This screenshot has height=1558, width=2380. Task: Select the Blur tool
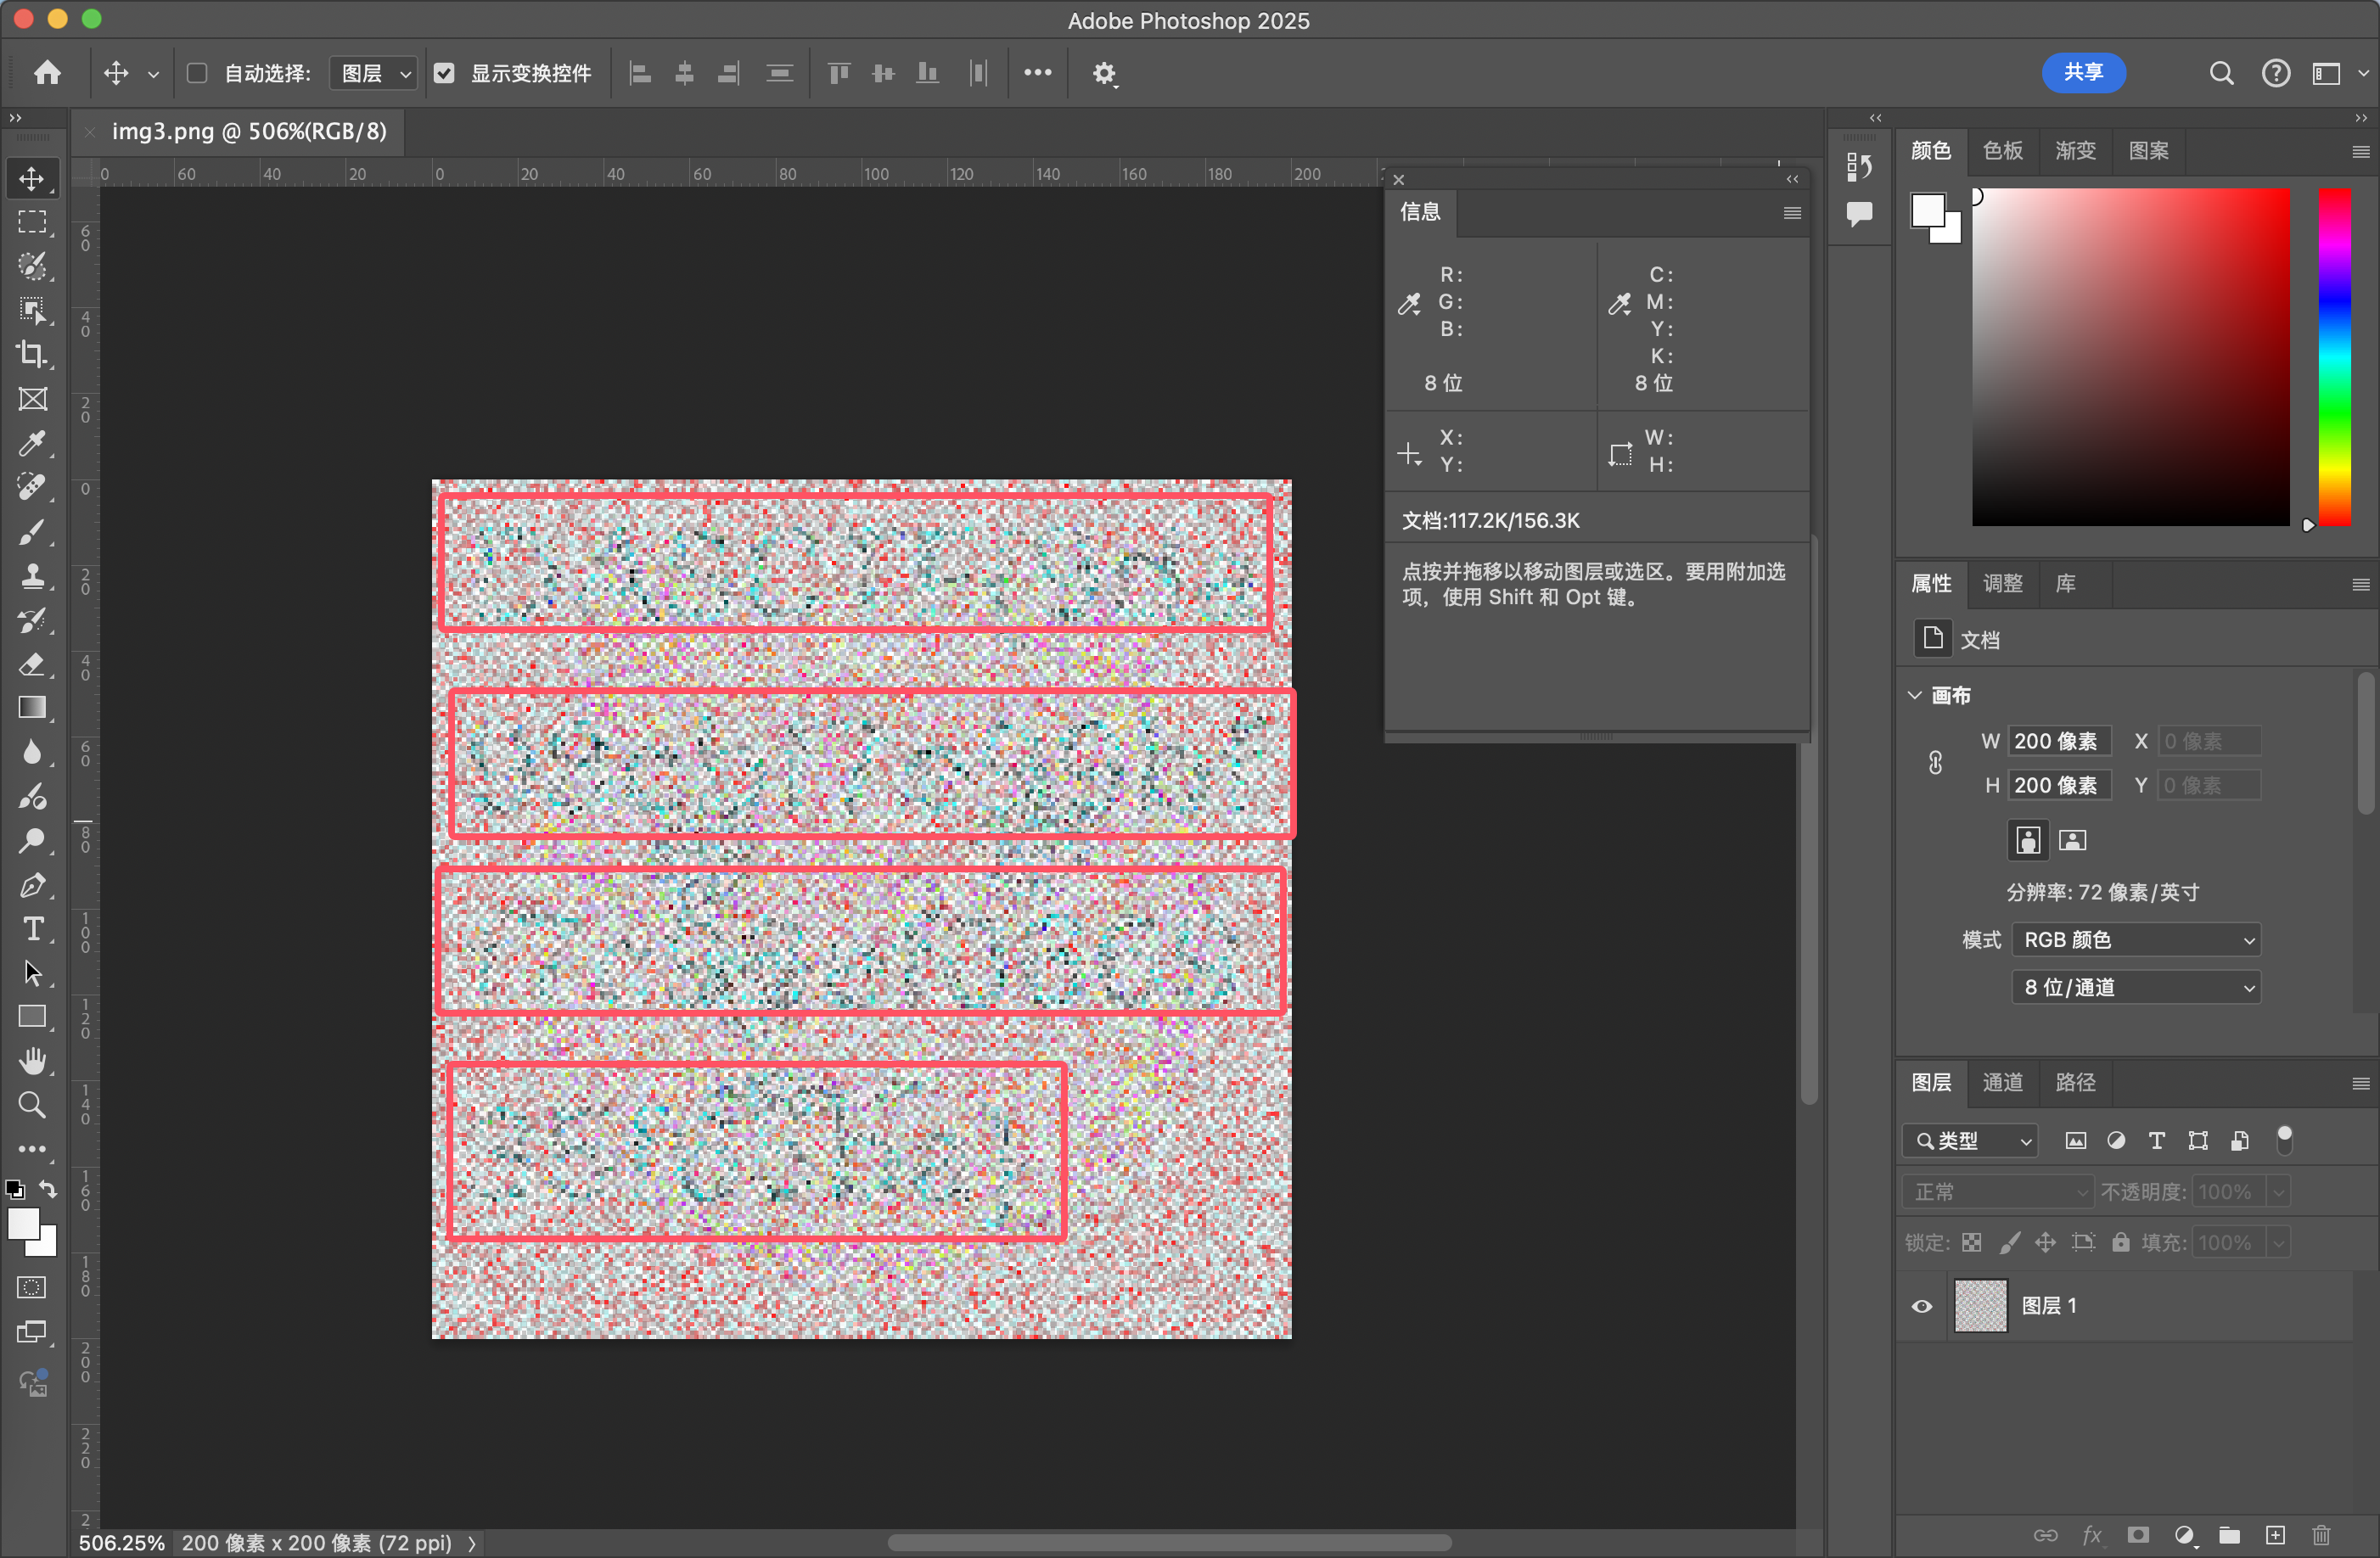coord(32,753)
